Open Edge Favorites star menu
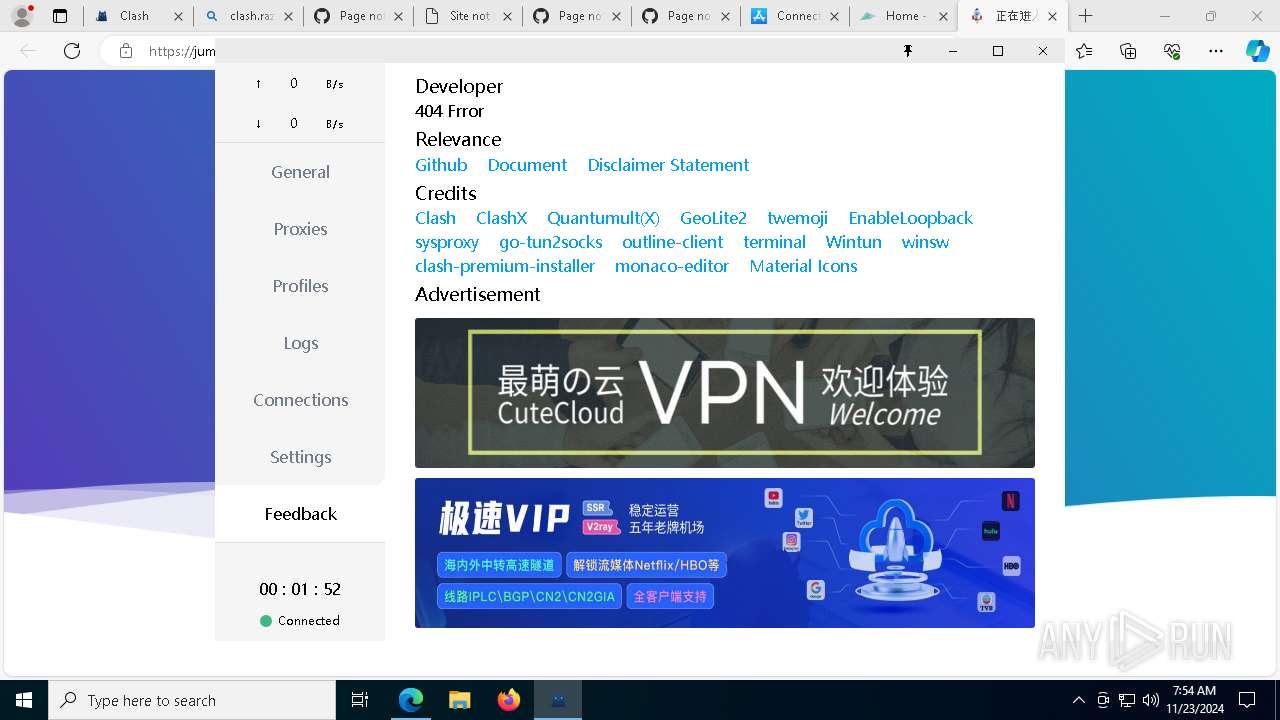The height and width of the screenshot is (720, 1280). coord(1085,51)
